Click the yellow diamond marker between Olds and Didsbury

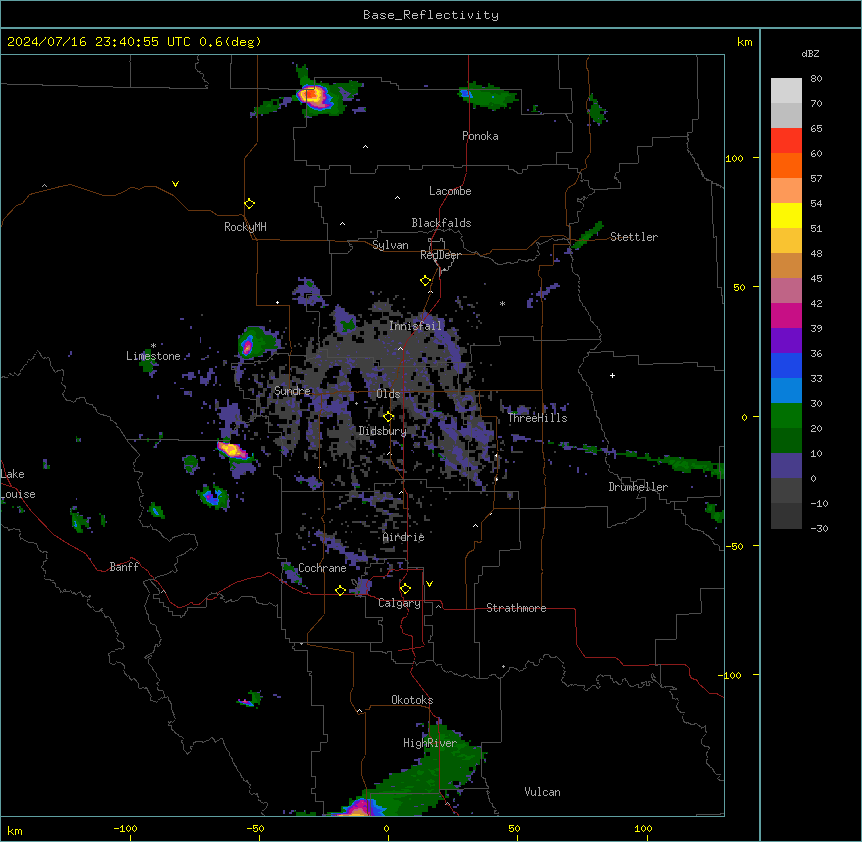pos(388,417)
